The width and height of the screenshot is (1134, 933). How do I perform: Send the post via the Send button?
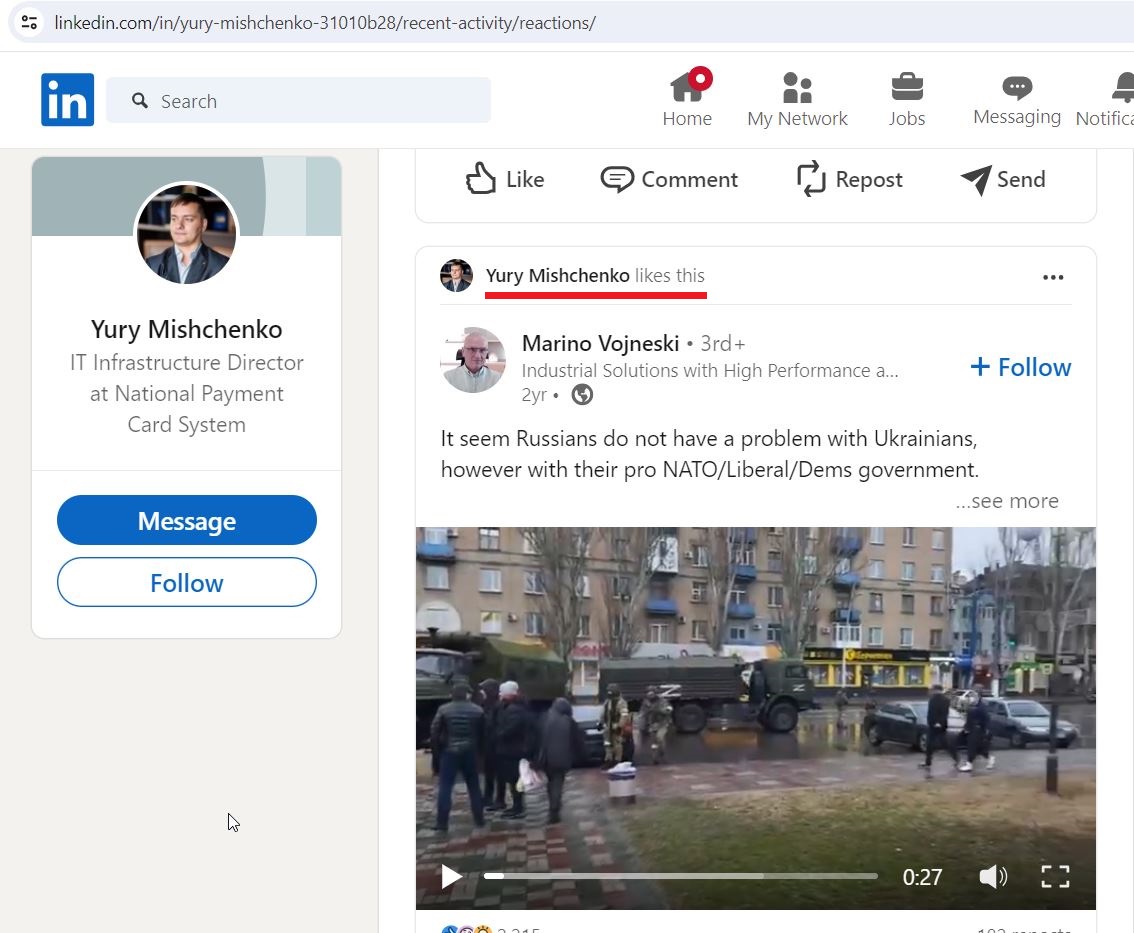pyautogui.click(x=1002, y=179)
